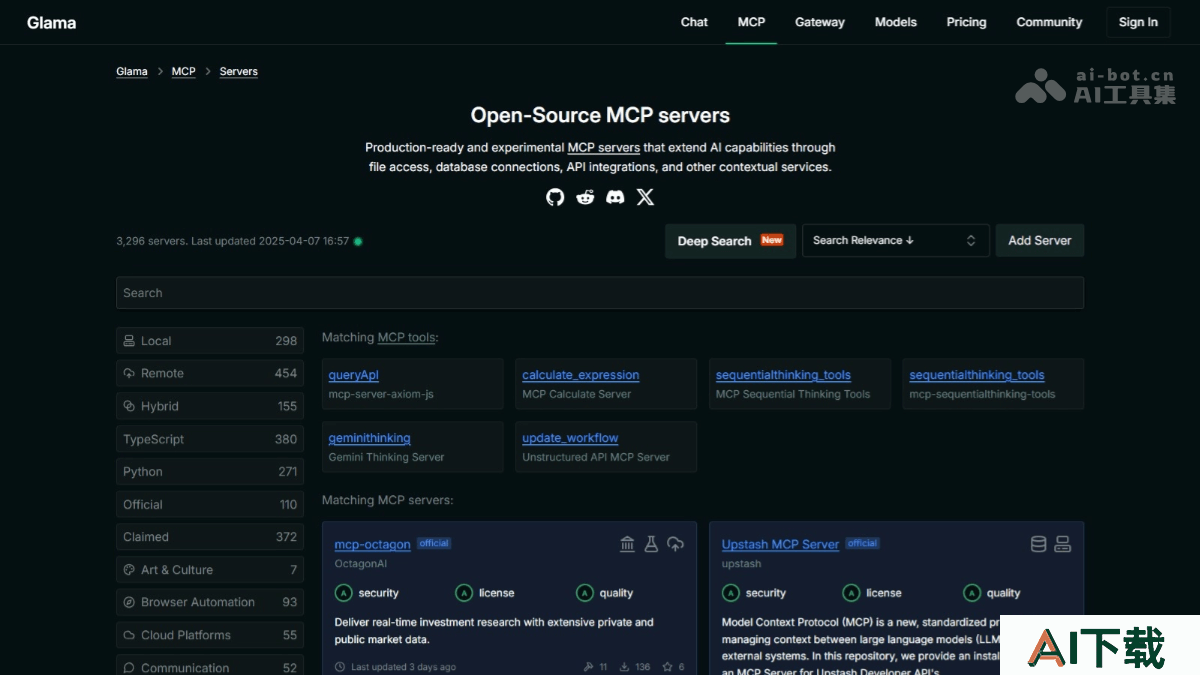Open the Reddit icon link
The height and width of the screenshot is (675, 1200).
pos(585,197)
